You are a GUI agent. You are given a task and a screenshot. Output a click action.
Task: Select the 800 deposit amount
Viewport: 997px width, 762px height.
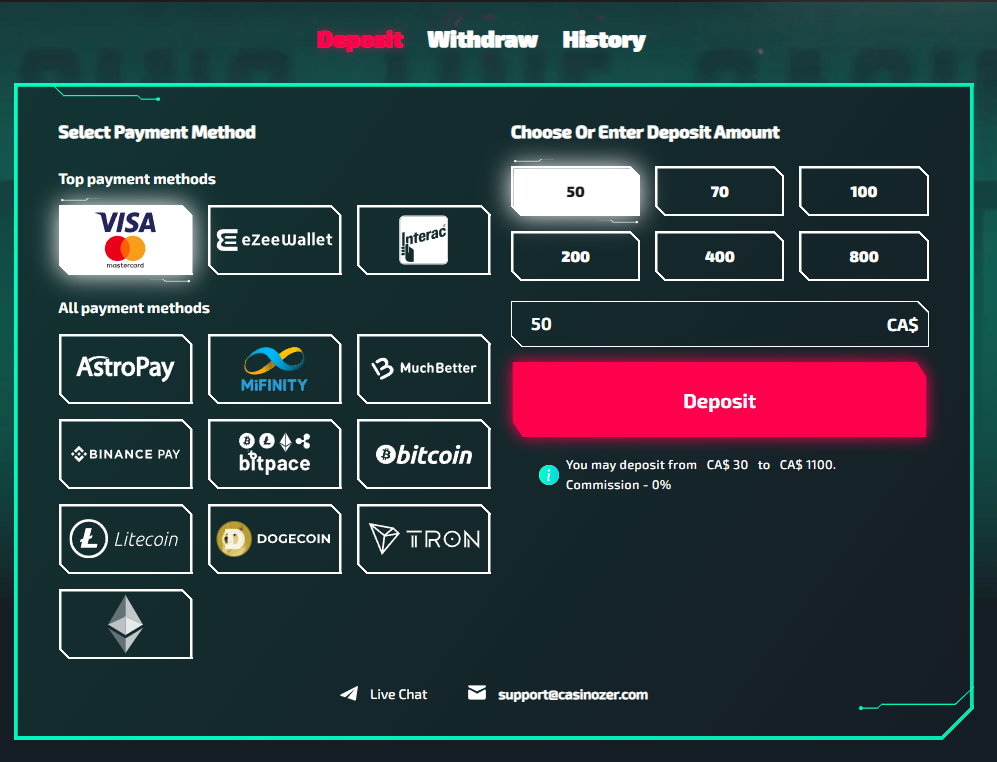863,256
